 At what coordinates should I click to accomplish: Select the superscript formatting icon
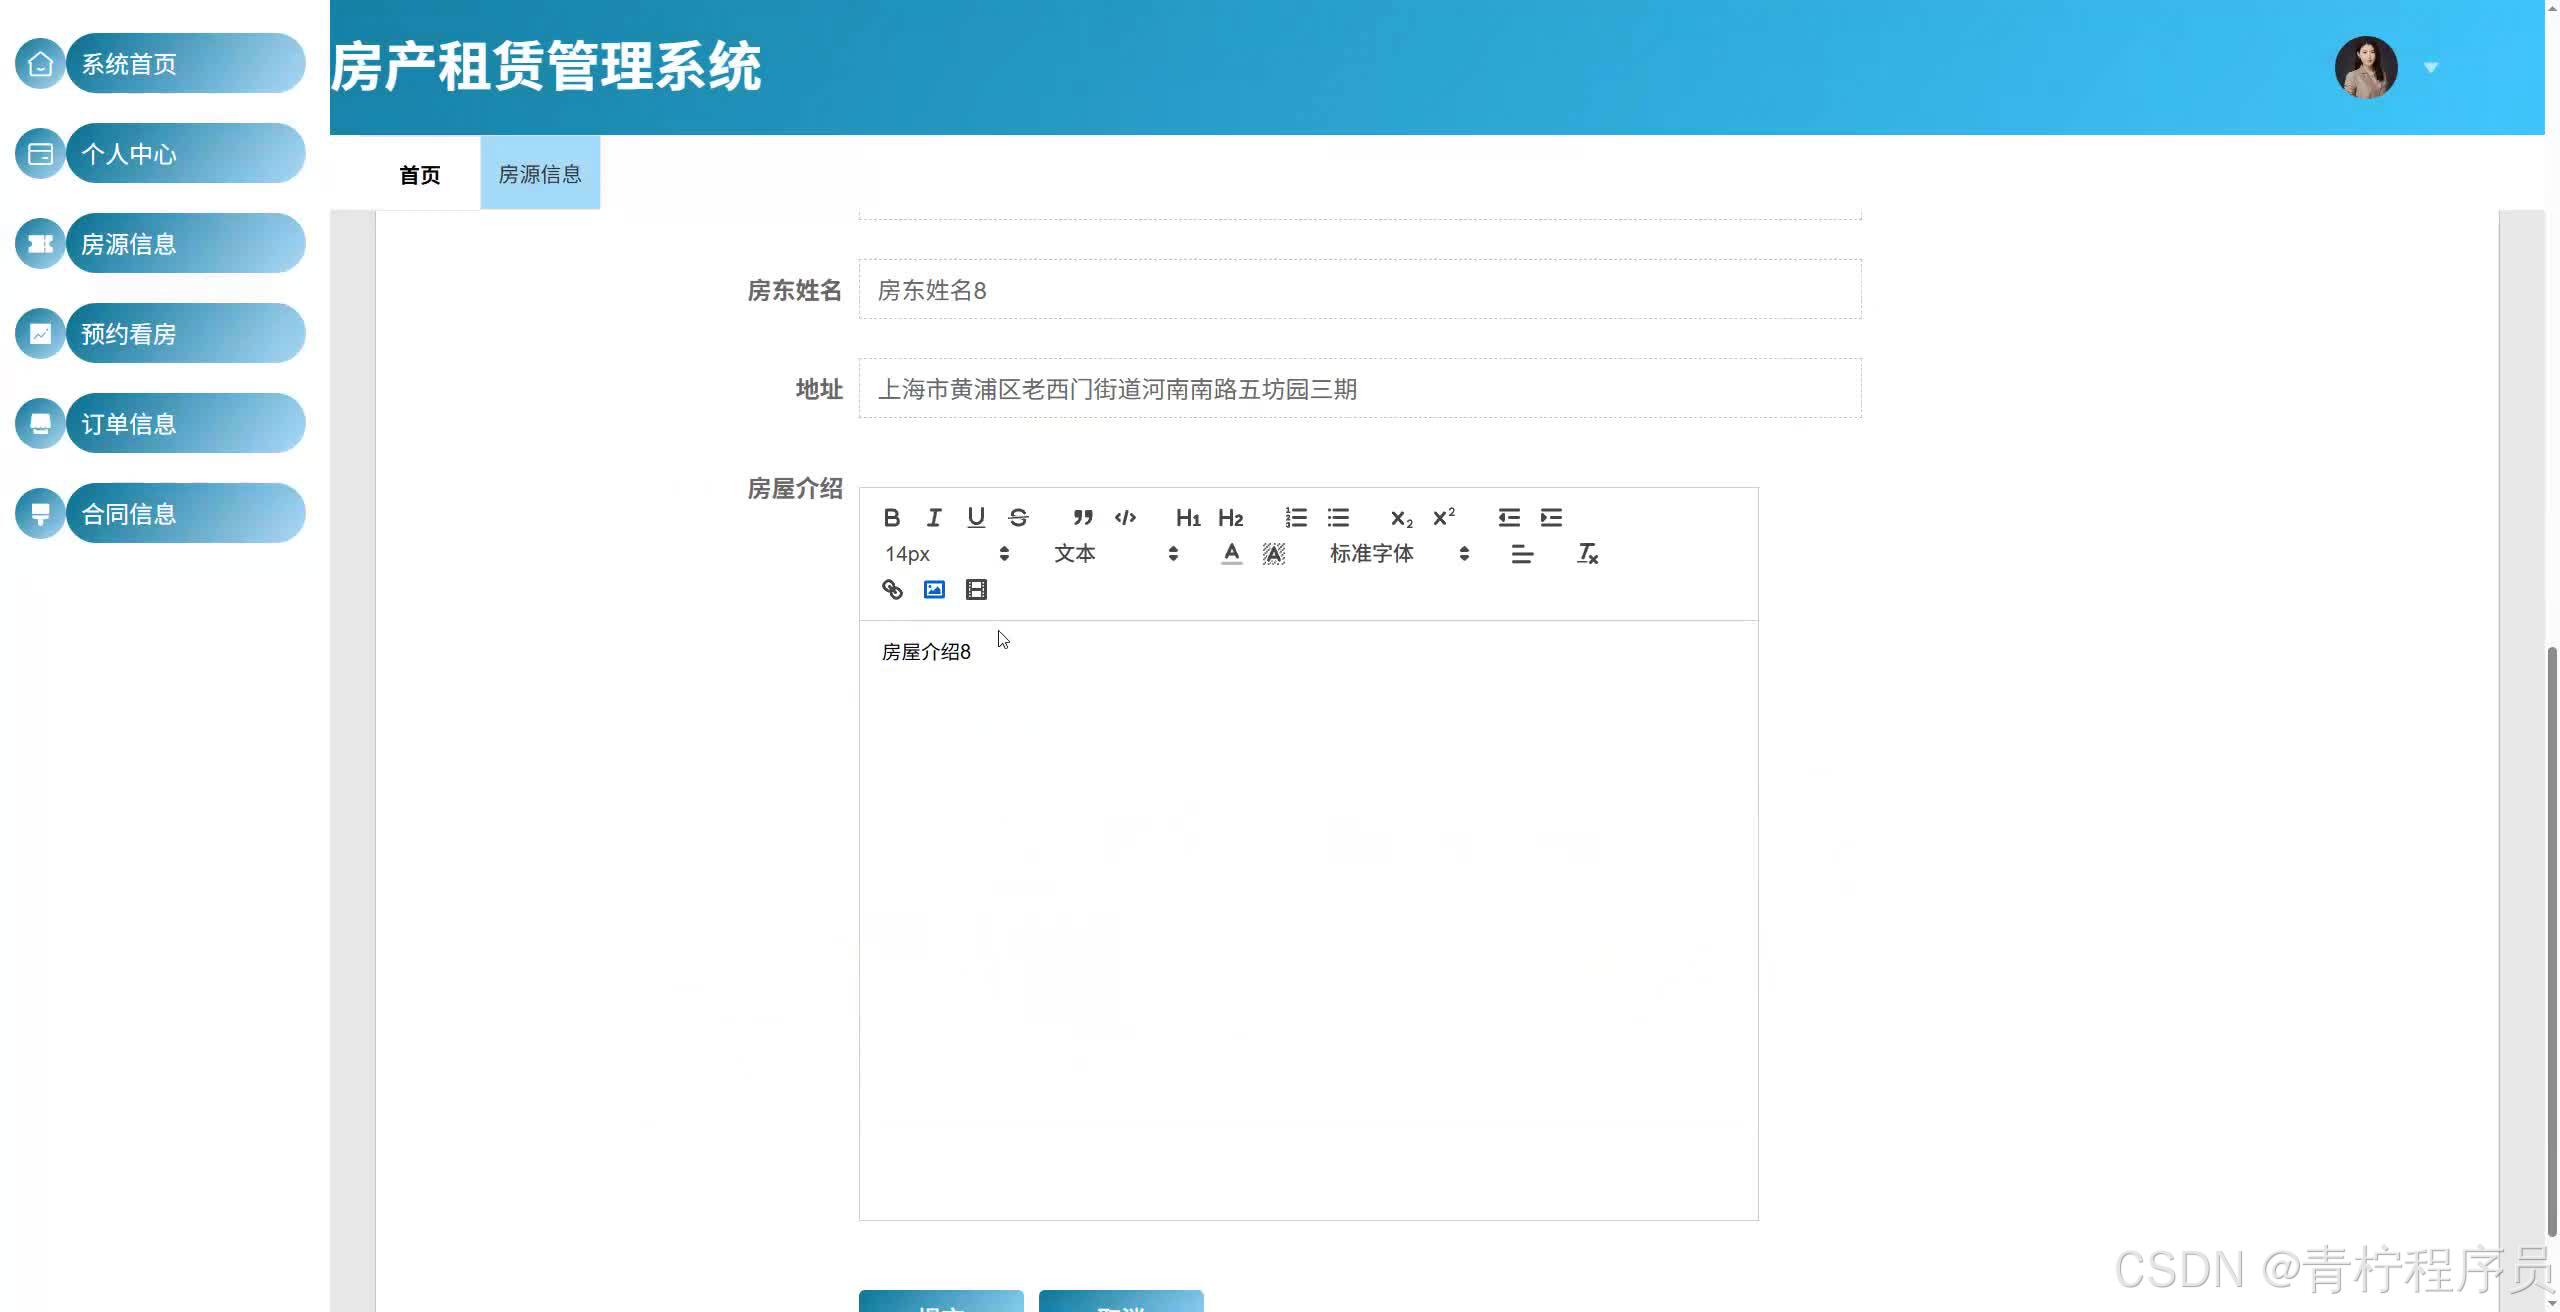tap(1442, 517)
